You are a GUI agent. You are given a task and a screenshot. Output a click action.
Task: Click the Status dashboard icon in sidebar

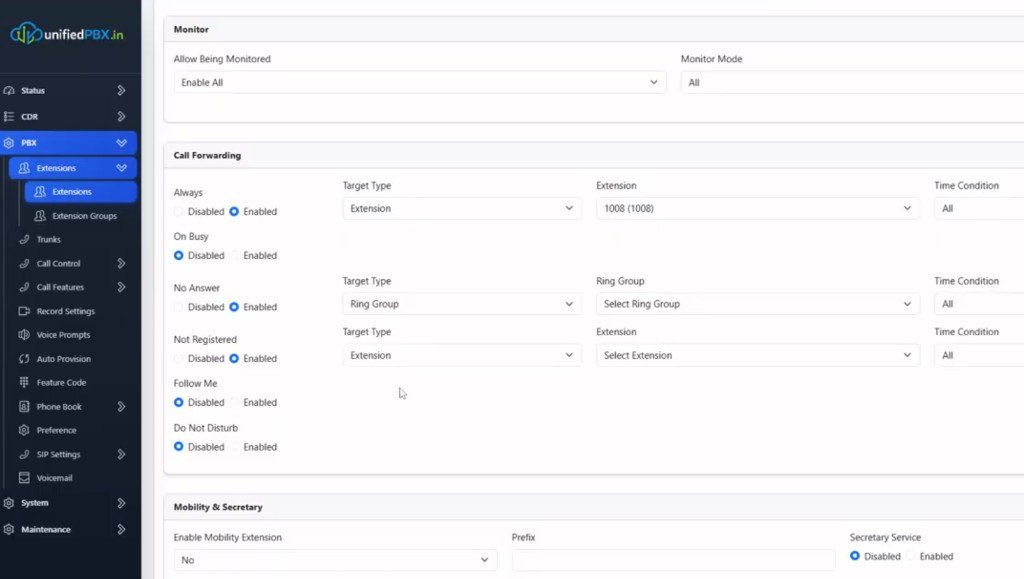(9, 91)
